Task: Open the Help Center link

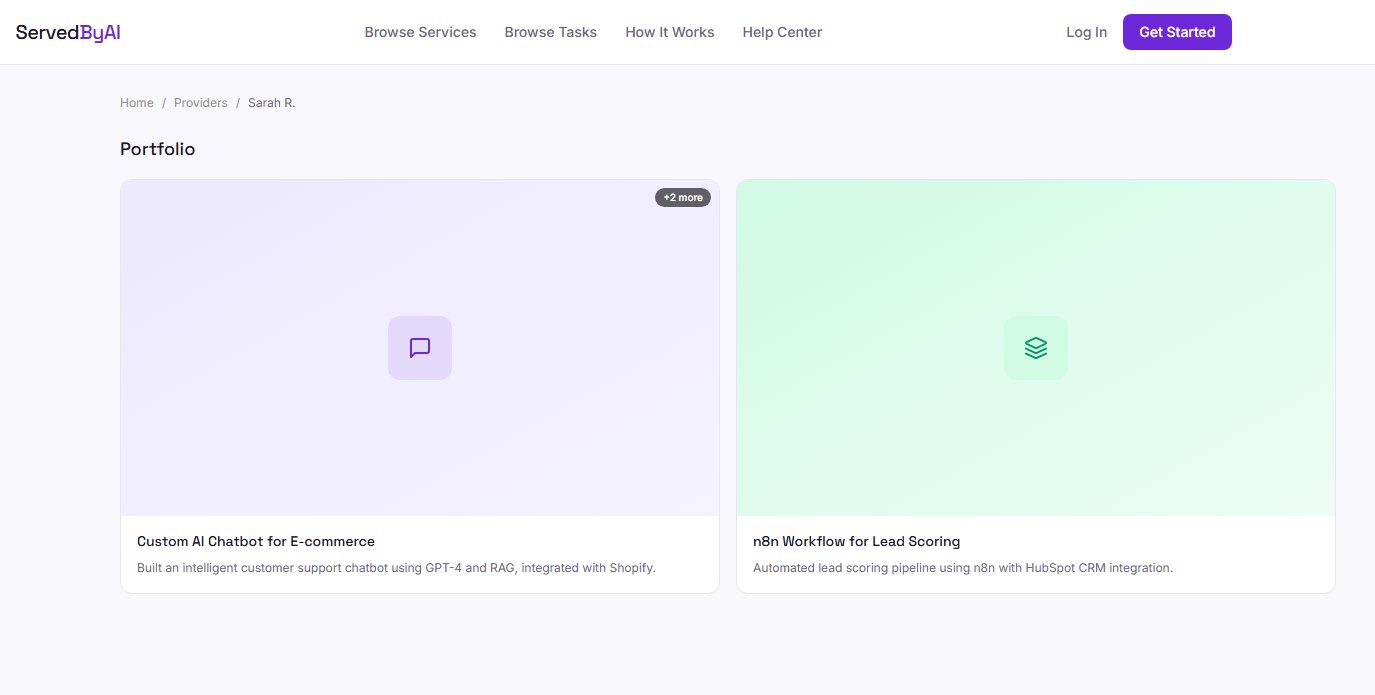Action: pyautogui.click(x=782, y=32)
